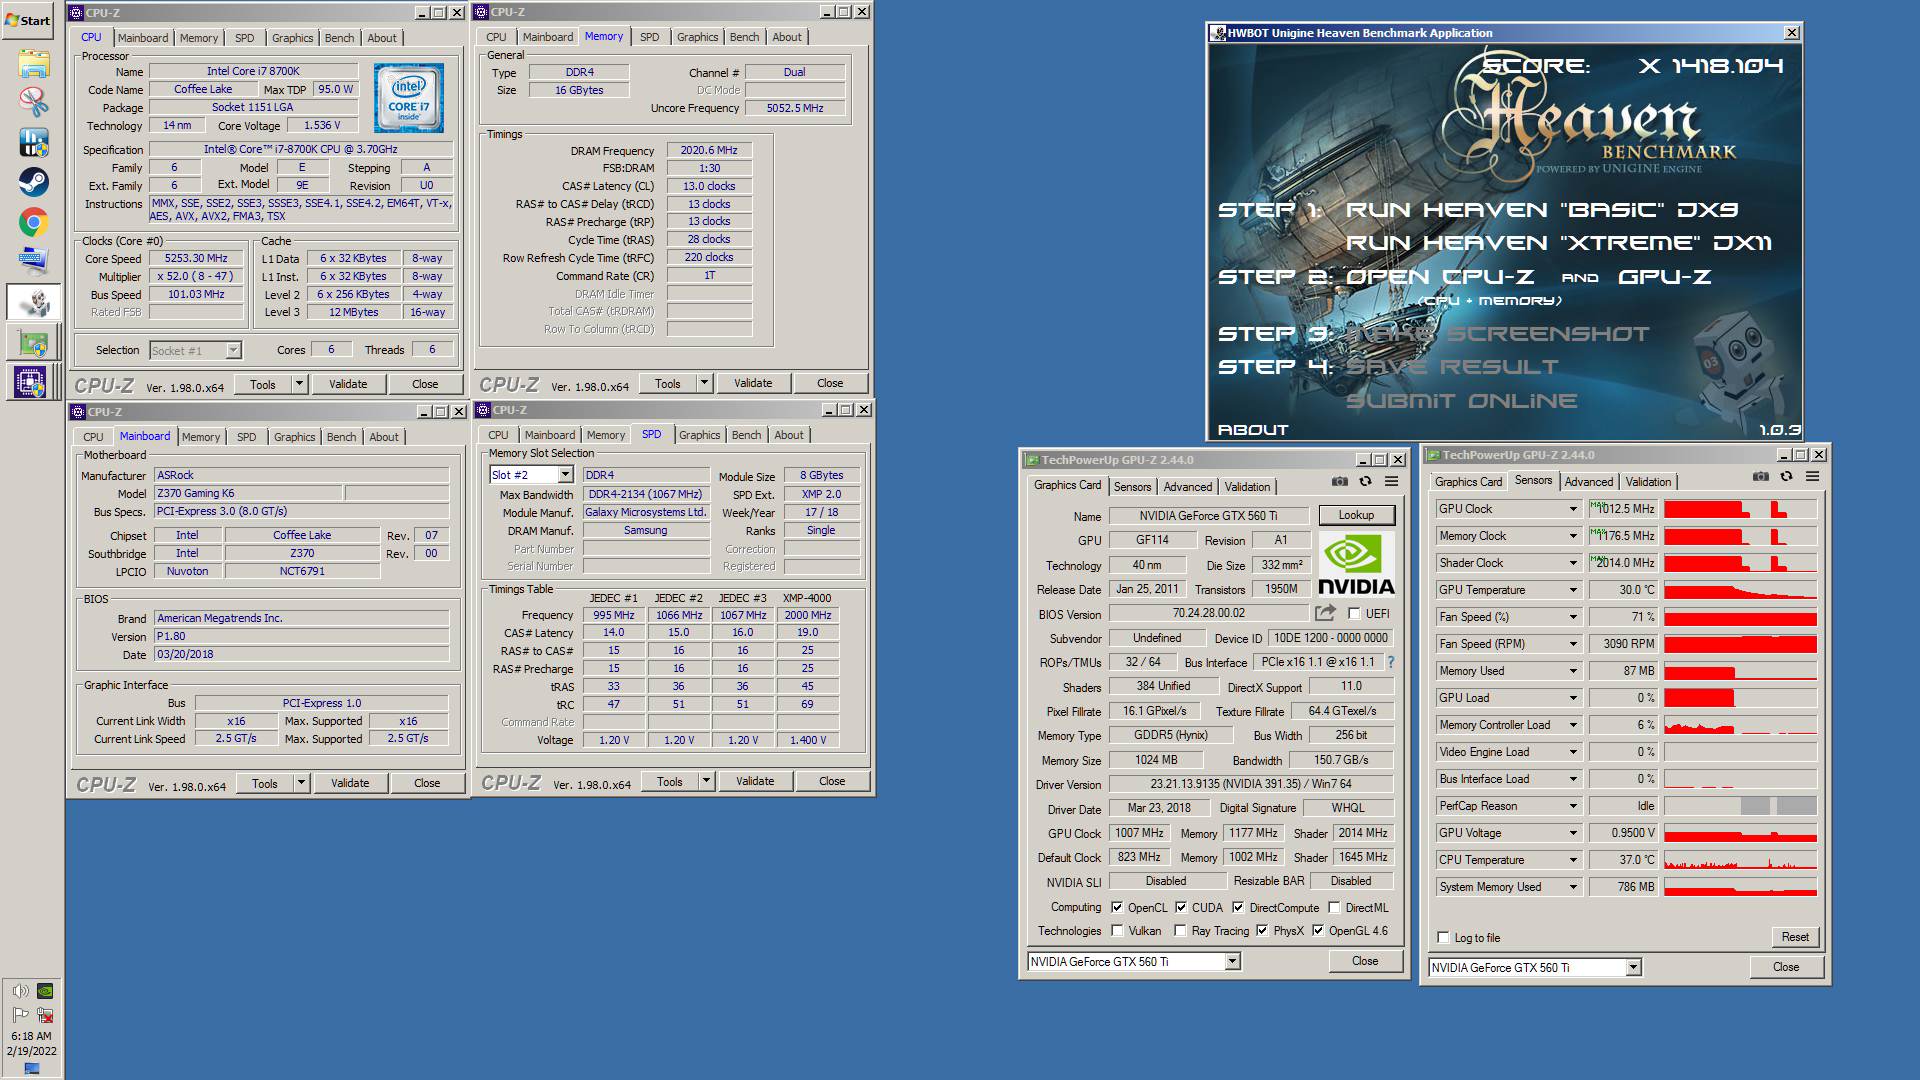Refresh readings in GPU-Z Sensors window

1787,477
